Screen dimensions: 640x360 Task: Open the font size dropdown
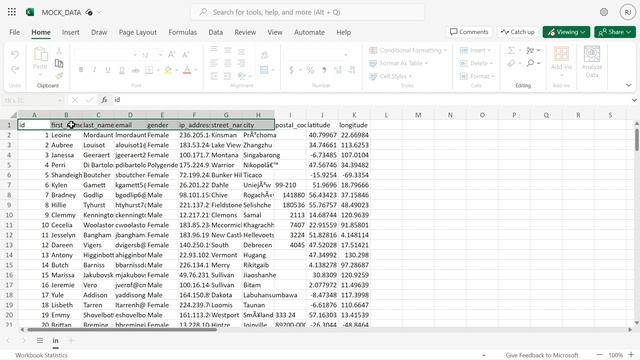click(x=160, y=55)
